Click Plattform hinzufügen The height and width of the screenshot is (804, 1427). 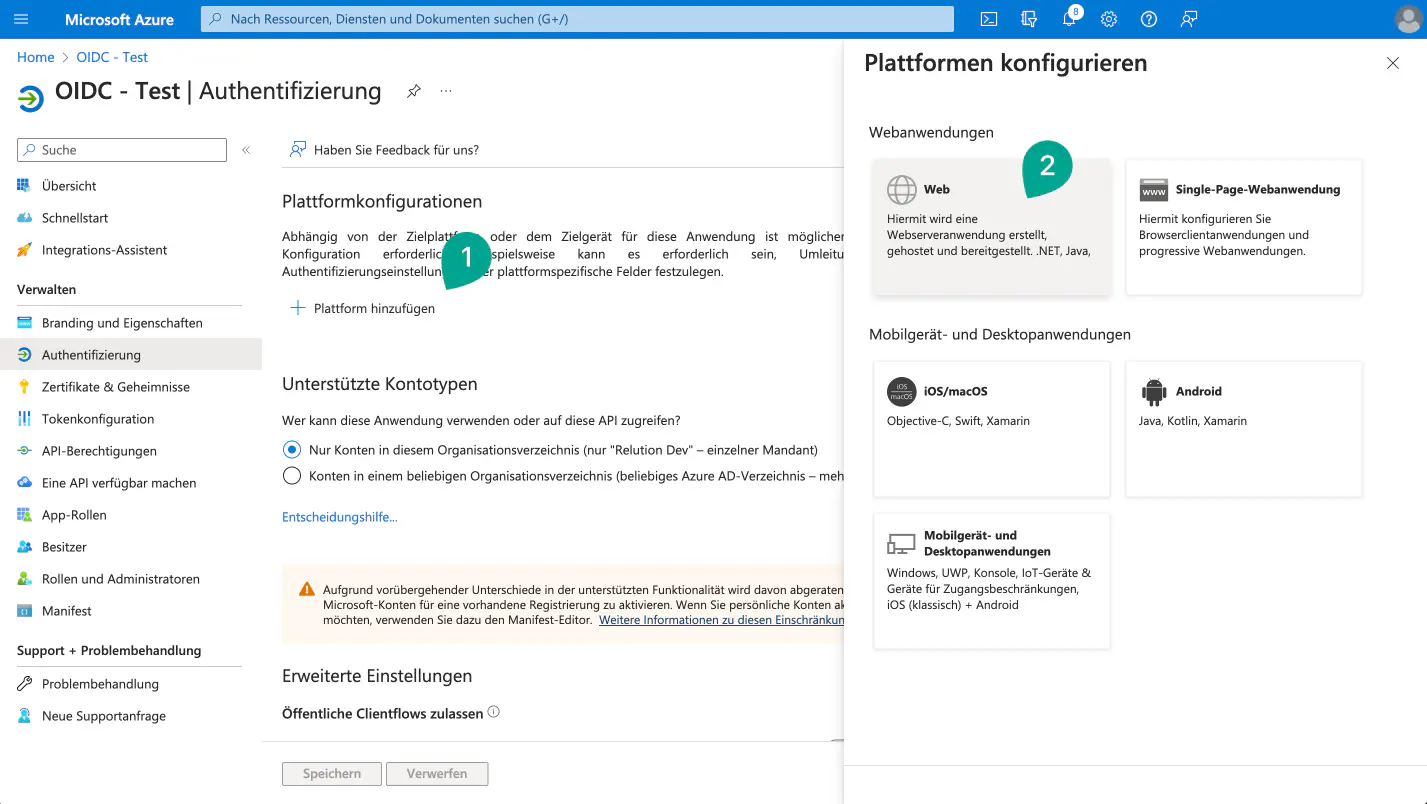363,309
